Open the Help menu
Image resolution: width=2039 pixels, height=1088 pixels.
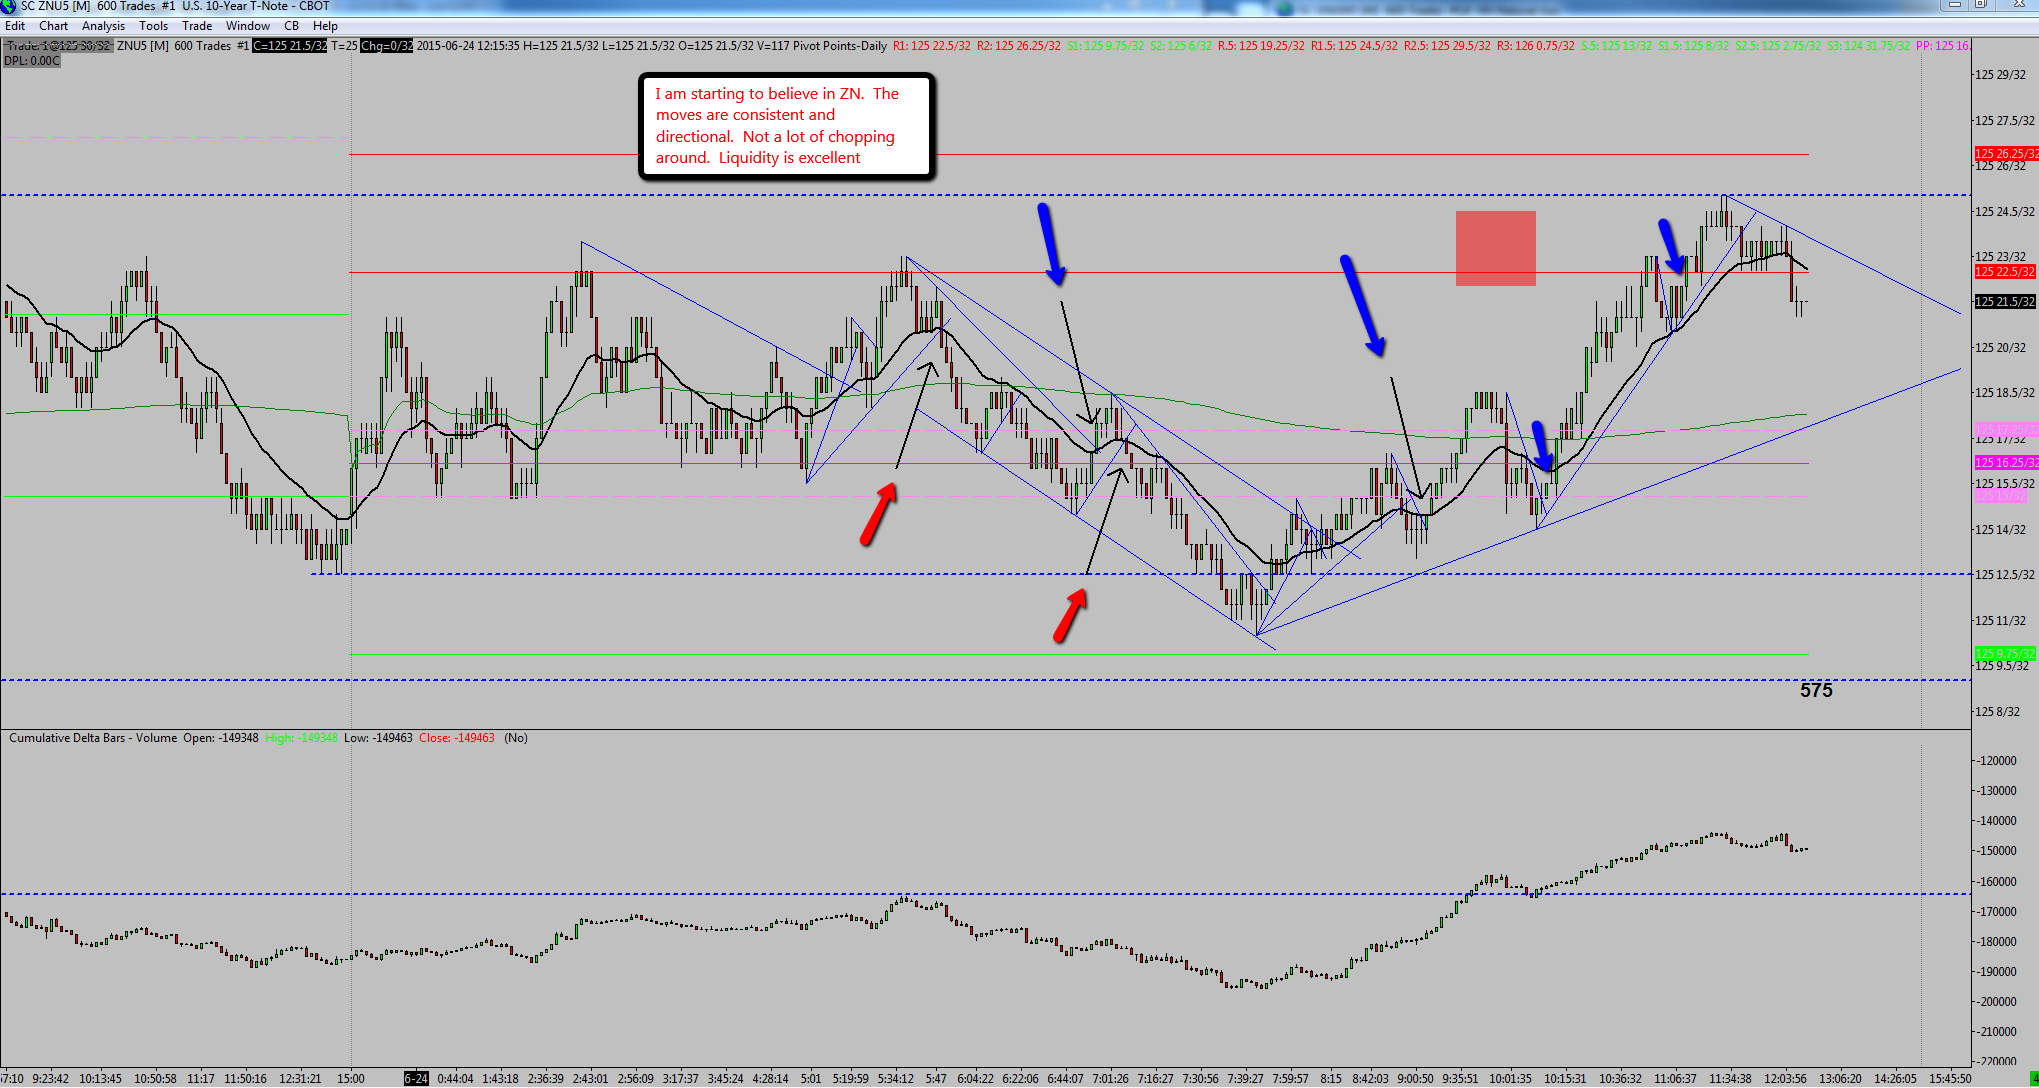click(x=325, y=26)
